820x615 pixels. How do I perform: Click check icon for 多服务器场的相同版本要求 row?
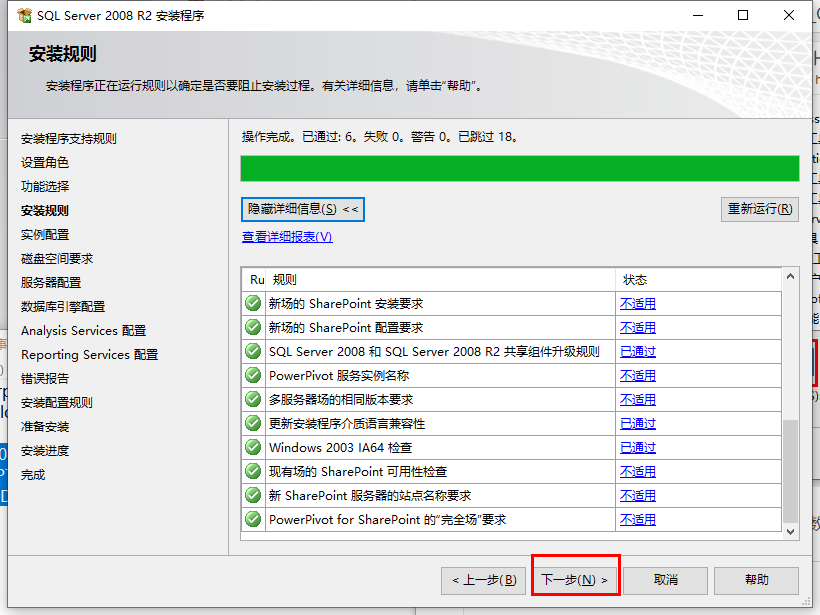pyautogui.click(x=253, y=400)
